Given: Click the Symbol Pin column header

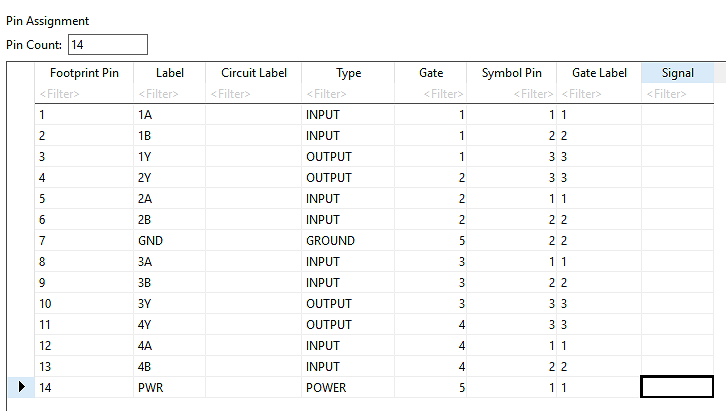Looking at the screenshot, I should [x=512, y=73].
